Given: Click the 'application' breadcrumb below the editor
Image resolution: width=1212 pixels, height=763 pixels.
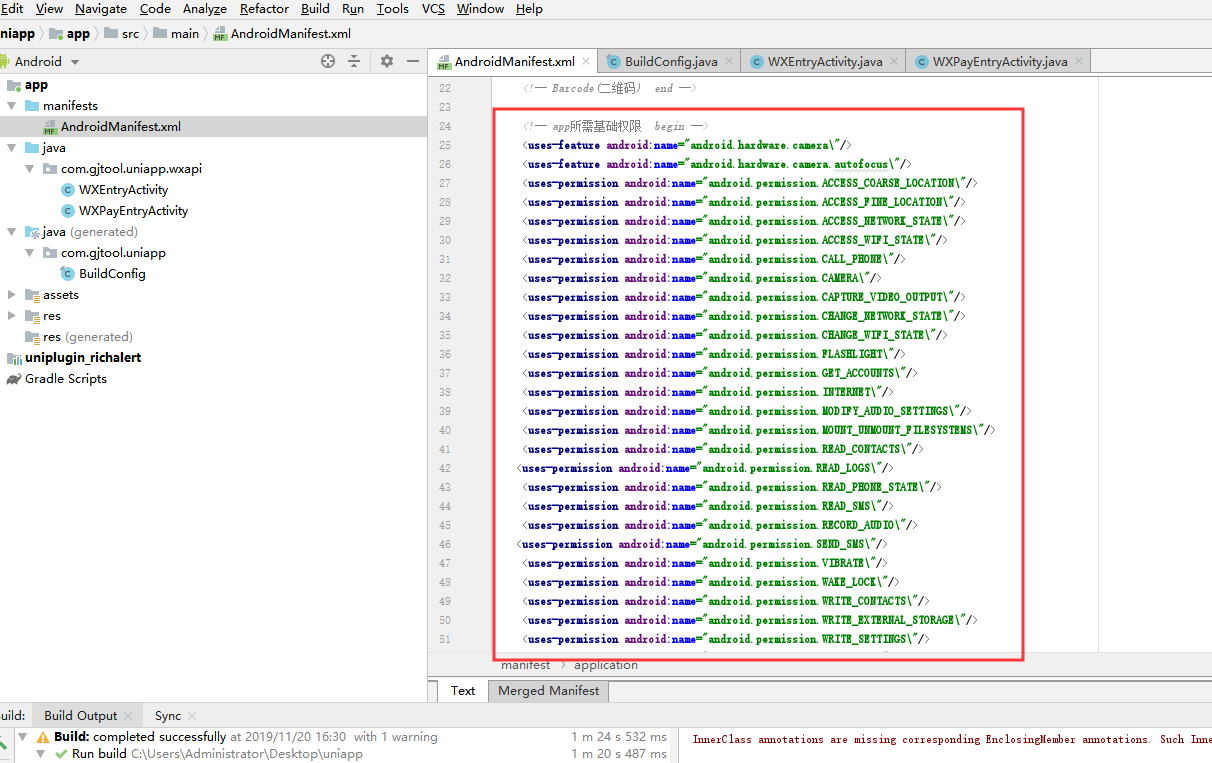Looking at the screenshot, I should pos(606,665).
